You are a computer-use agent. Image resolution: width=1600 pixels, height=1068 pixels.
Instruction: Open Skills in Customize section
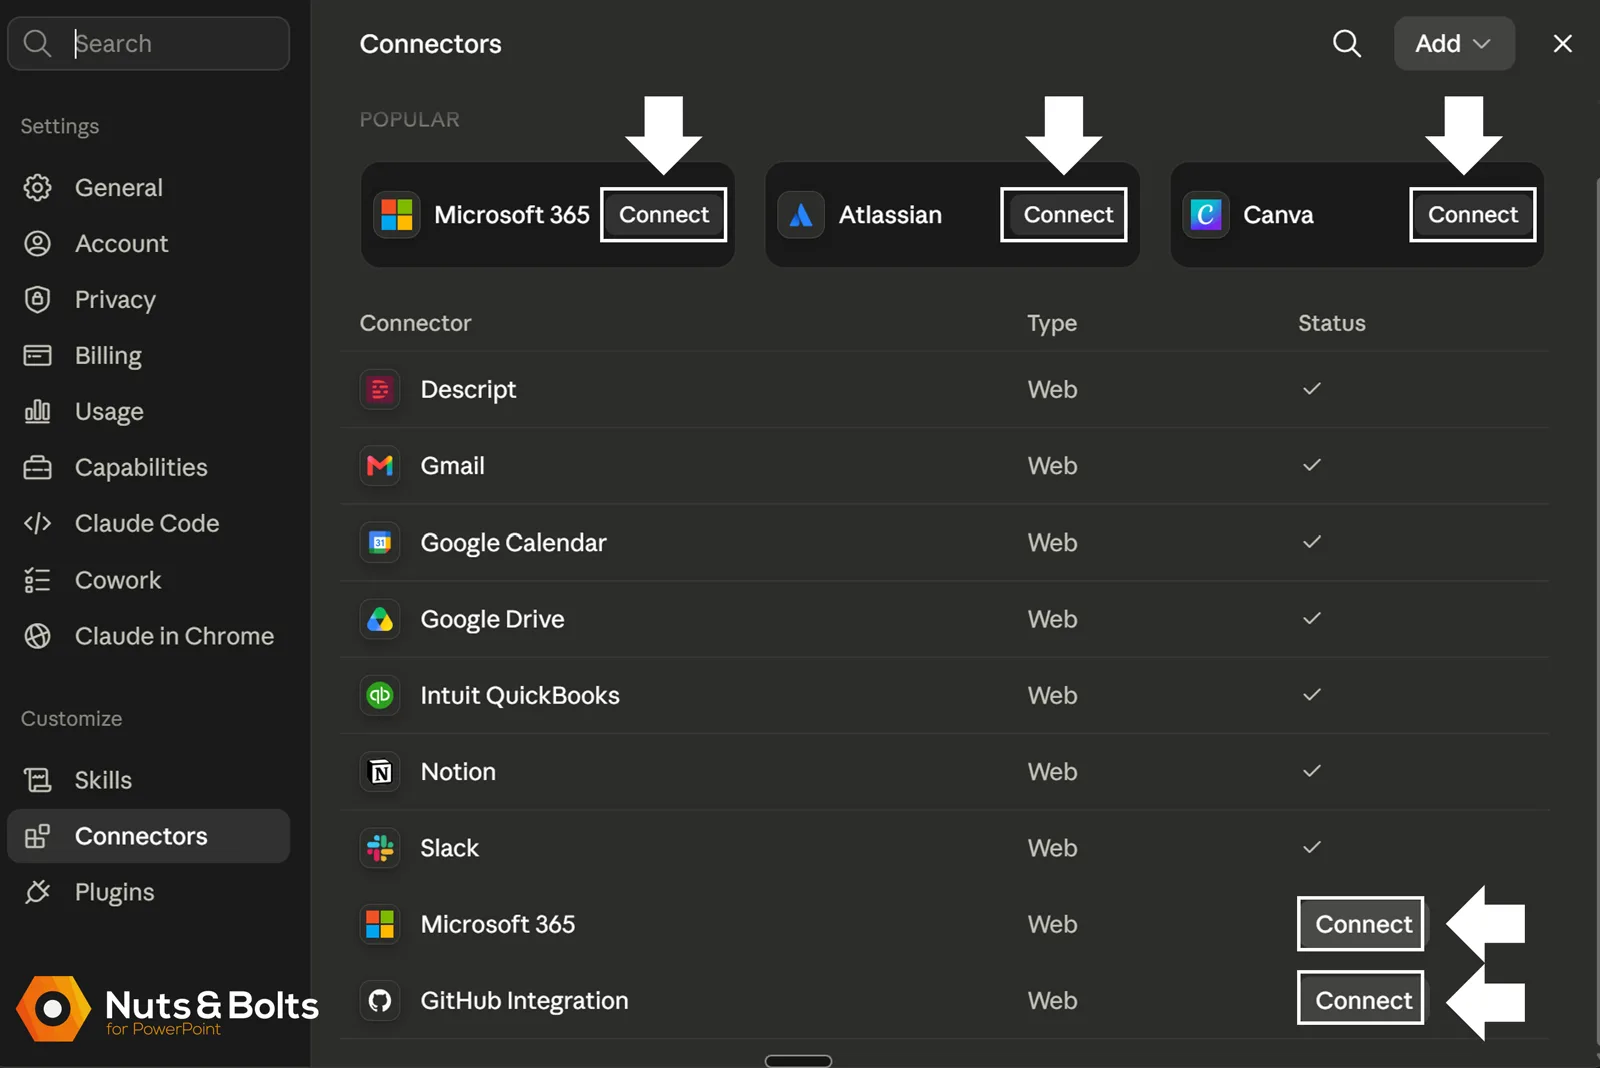[103, 780]
